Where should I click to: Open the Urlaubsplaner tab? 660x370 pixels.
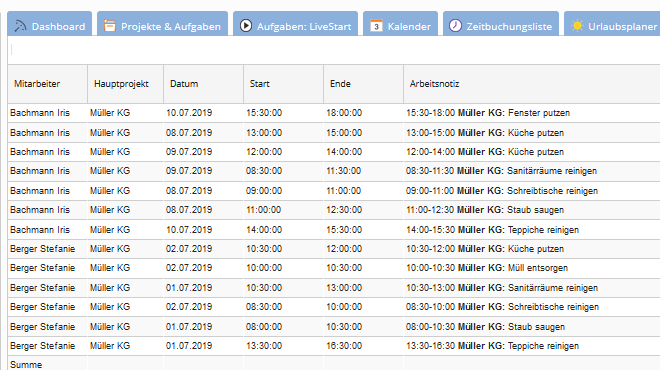[x=612, y=24]
